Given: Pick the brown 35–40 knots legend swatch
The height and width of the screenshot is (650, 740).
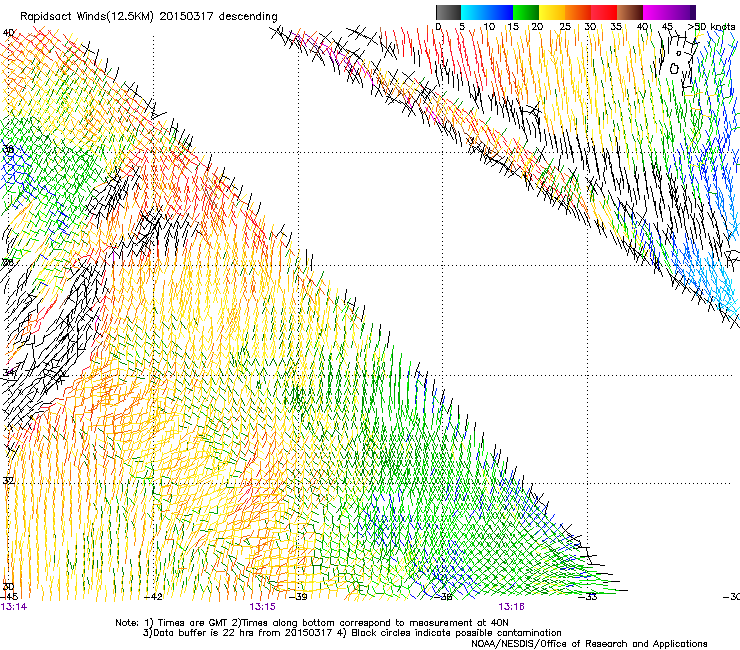Looking at the screenshot, I should click(x=630, y=12).
